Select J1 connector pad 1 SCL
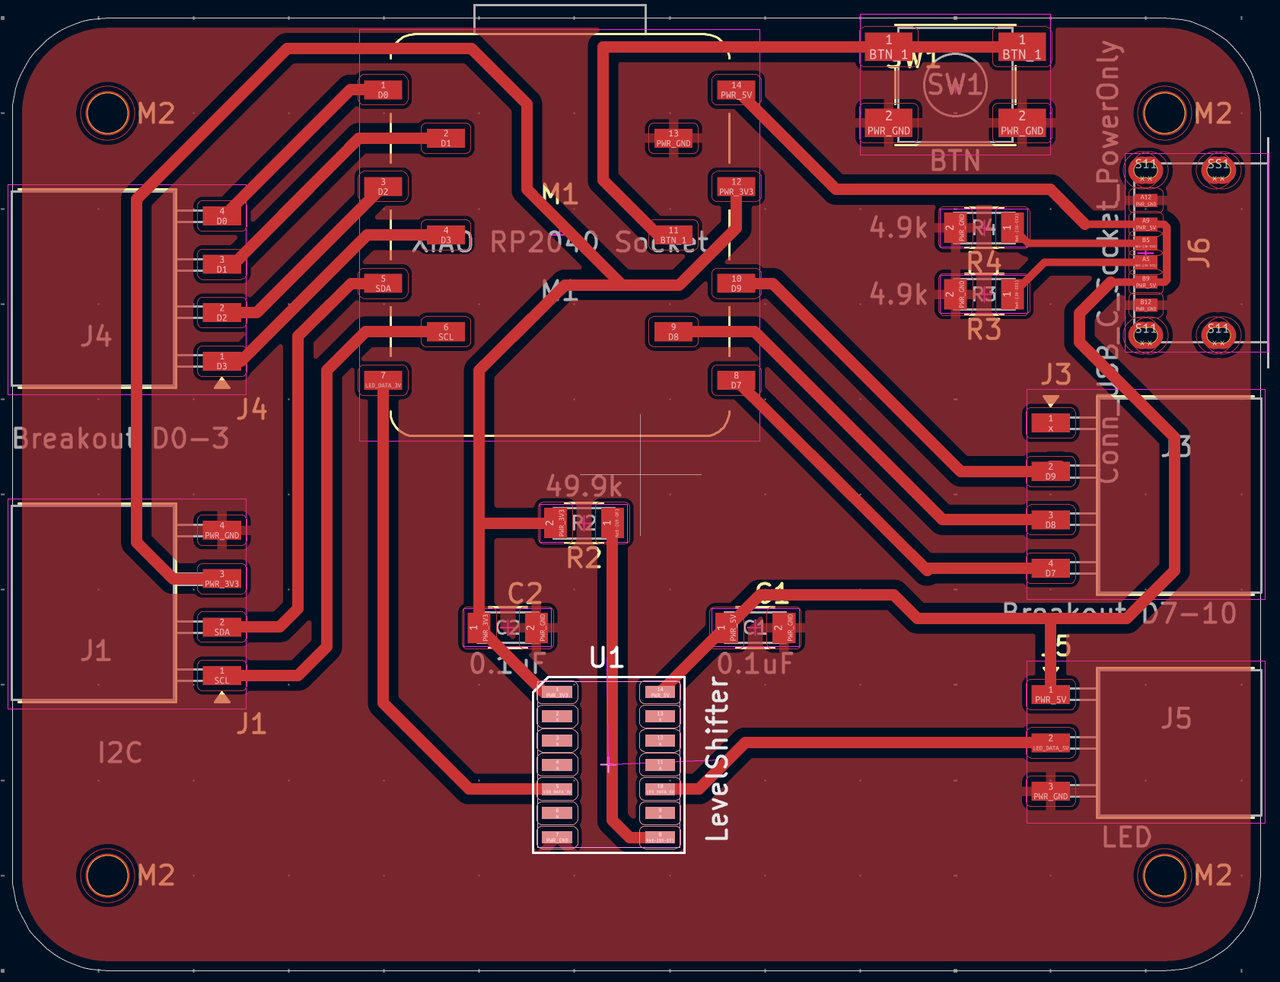1280x982 pixels. pyautogui.click(x=222, y=675)
